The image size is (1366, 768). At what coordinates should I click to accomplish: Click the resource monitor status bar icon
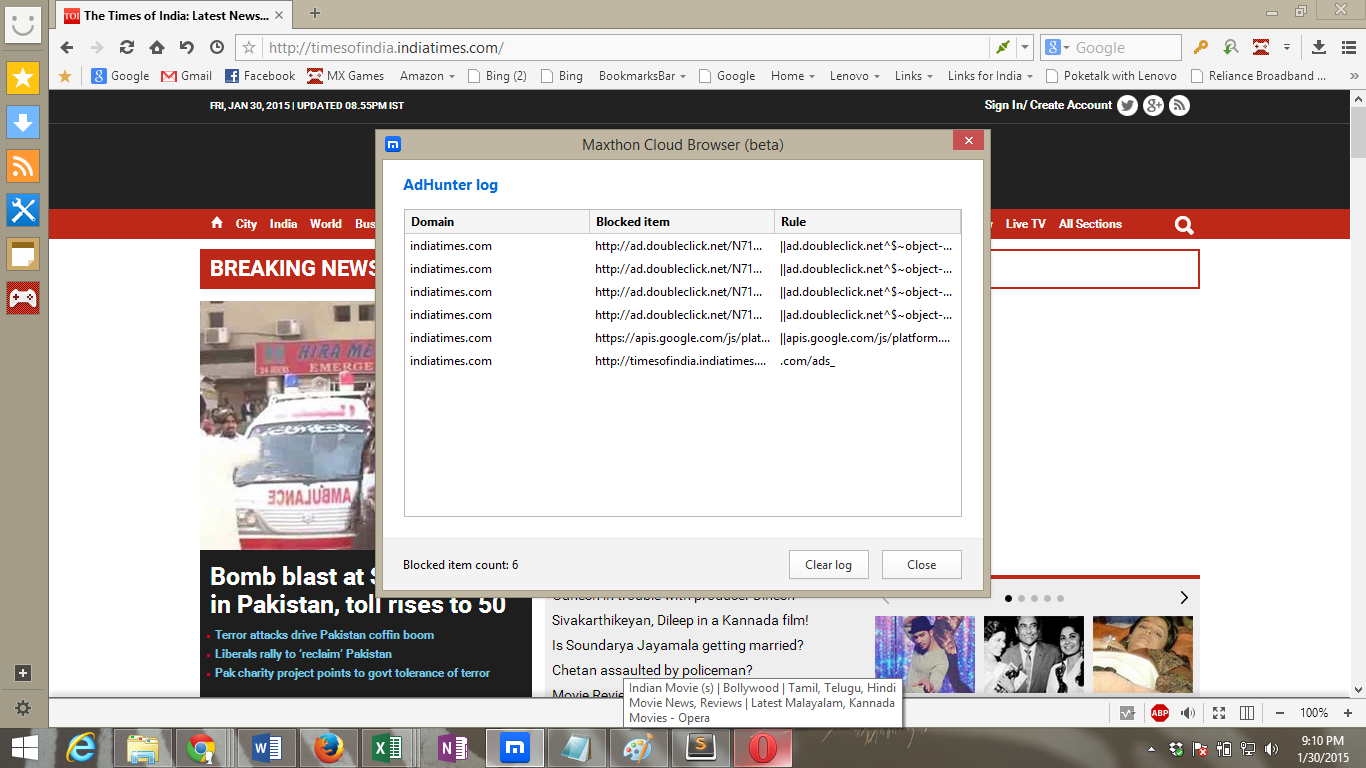pyautogui.click(x=1128, y=713)
